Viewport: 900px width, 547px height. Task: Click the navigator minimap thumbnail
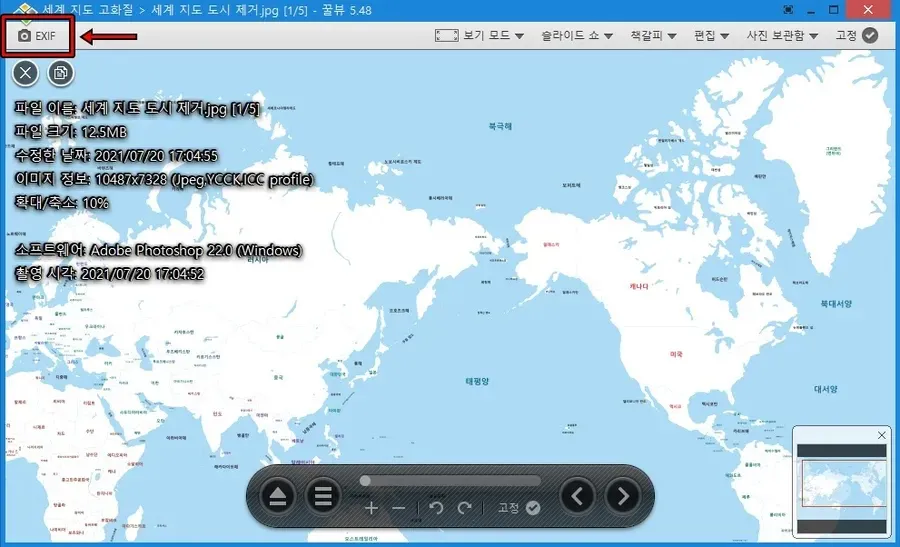click(841, 489)
